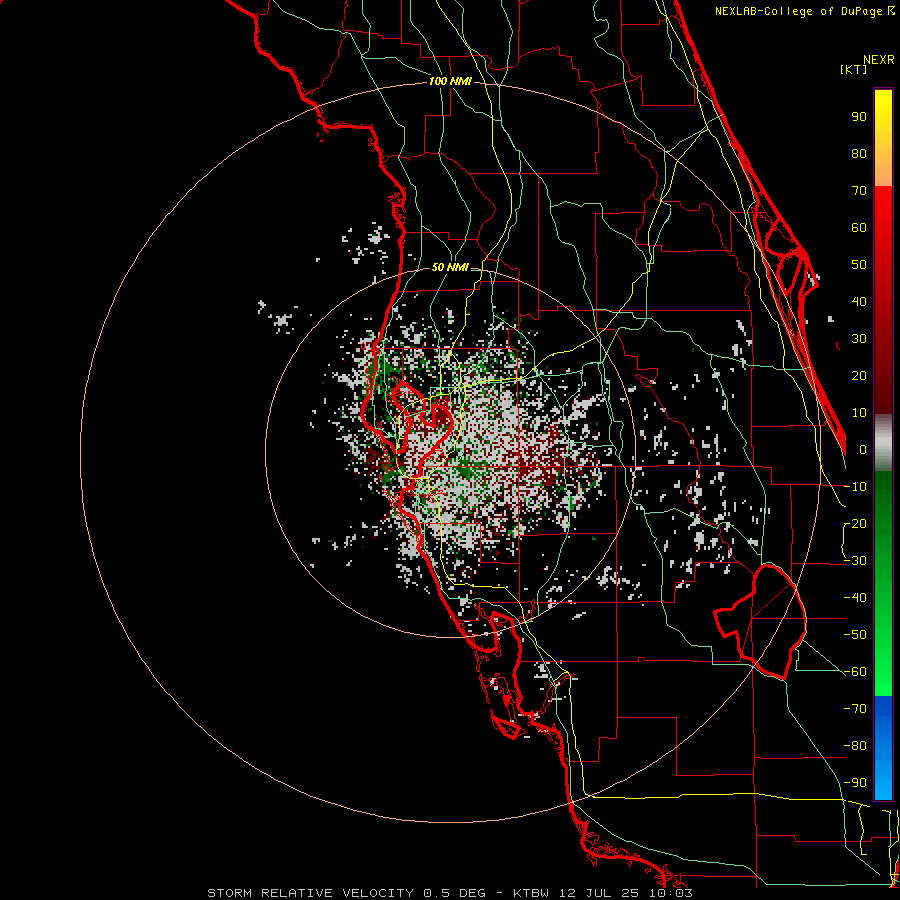This screenshot has width=900, height=900.
Task: Select the positive 40 value on the velocity scale
Action: pyautogui.click(x=859, y=301)
